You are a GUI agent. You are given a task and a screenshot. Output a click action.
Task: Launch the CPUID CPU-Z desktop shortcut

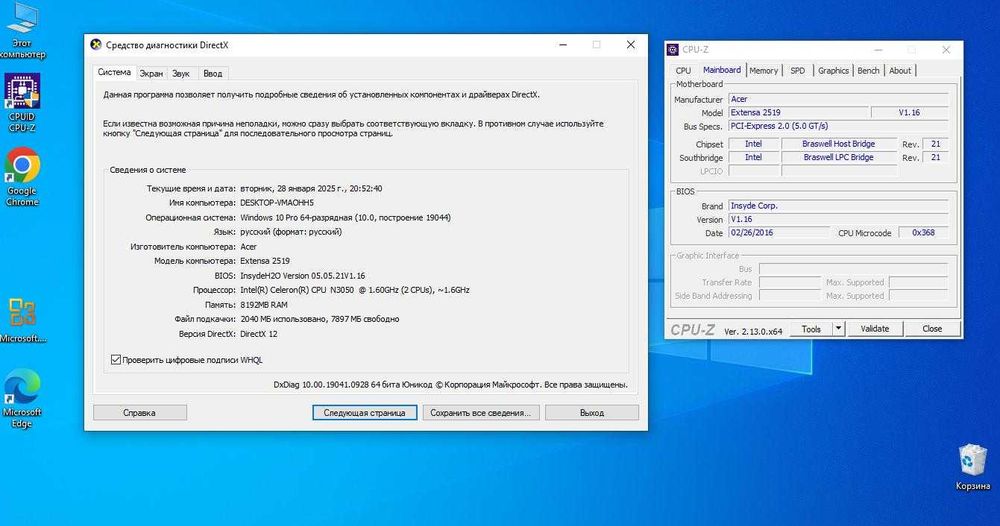[x=22, y=102]
